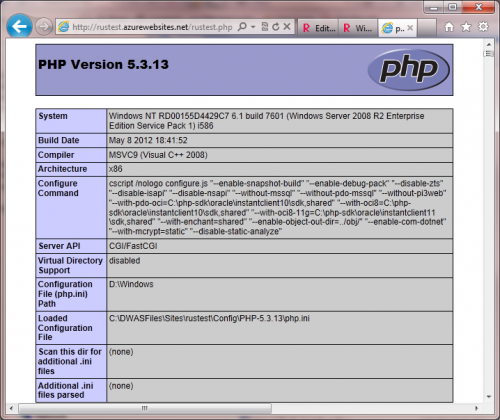The height and width of the screenshot is (420, 500).
Task: Click the up arrow of the vertical scrollbar
Action: click(x=489, y=44)
